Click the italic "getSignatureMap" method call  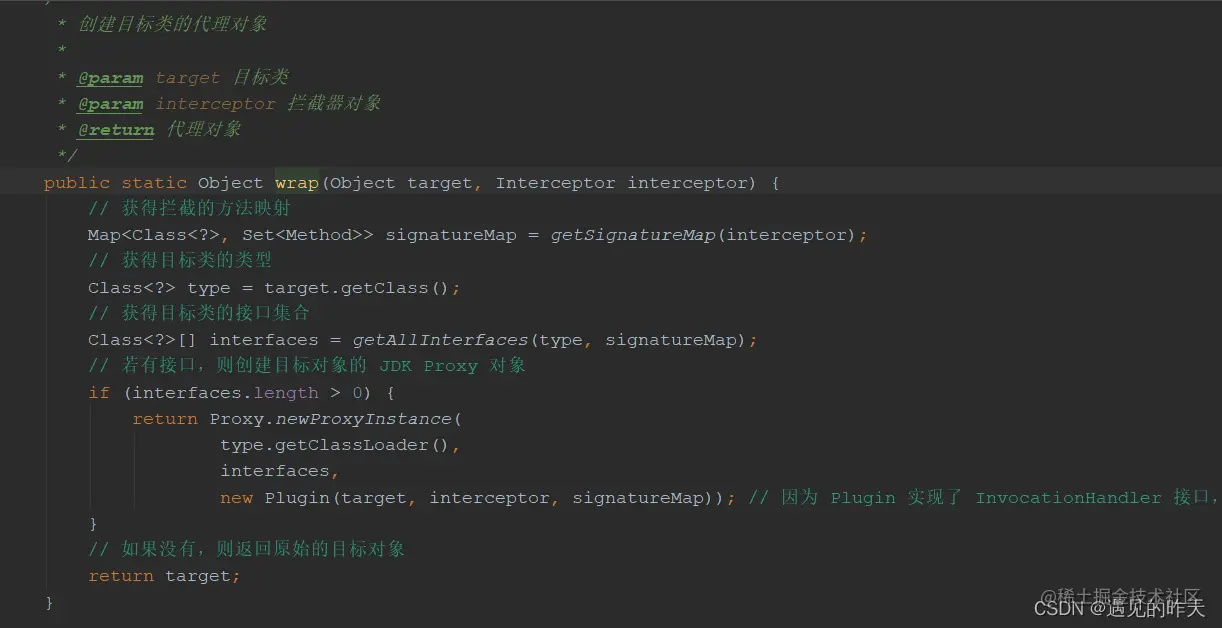[x=633, y=235]
